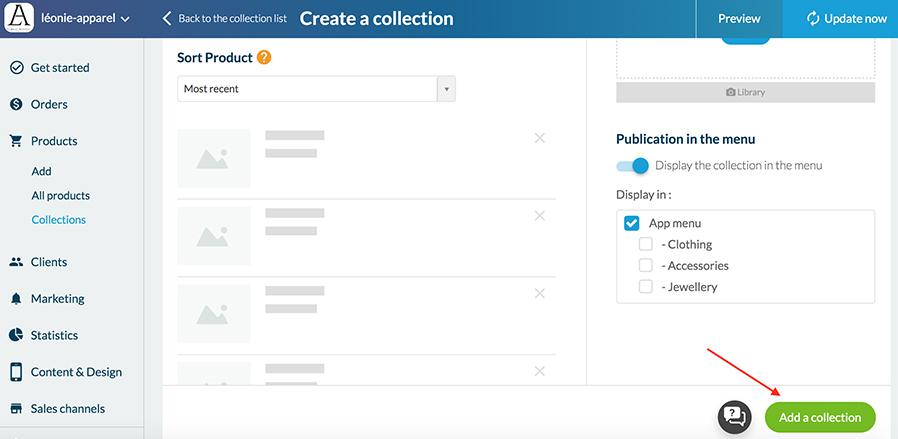Check the Clothing checkbox
Viewport: 898px width, 439px height.
tap(646, 245)
